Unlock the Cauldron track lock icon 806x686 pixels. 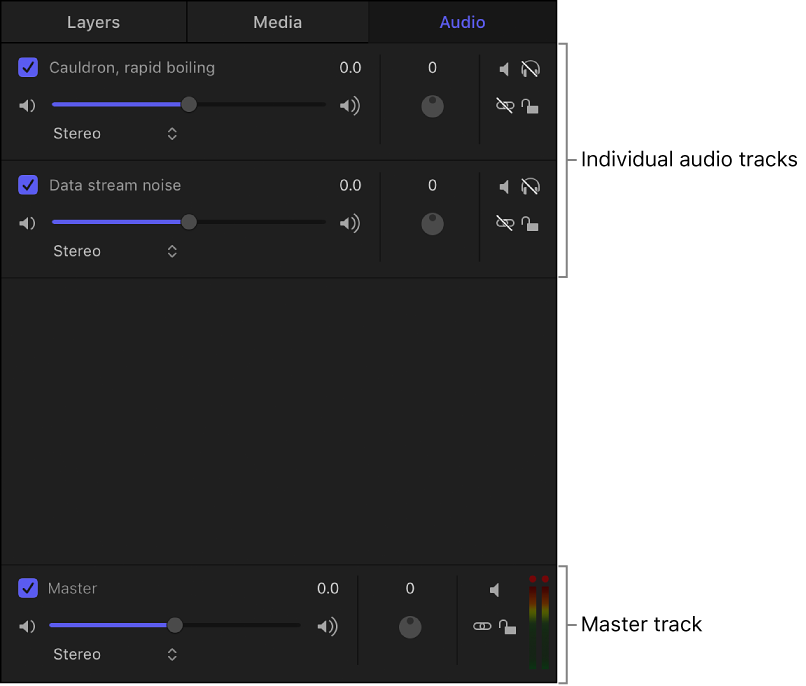(x=531, y=105)
